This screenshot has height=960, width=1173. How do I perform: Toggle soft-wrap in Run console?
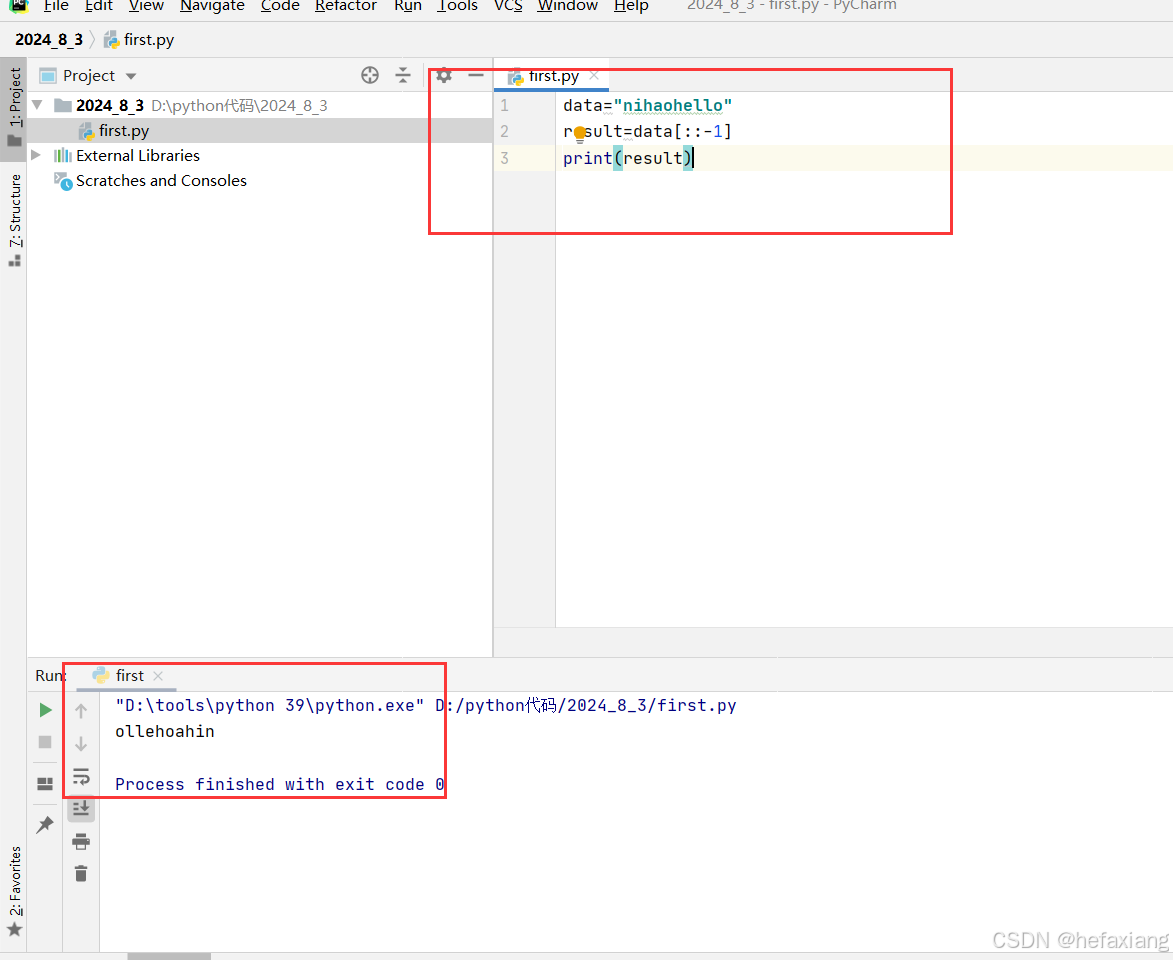coord(81,776)
